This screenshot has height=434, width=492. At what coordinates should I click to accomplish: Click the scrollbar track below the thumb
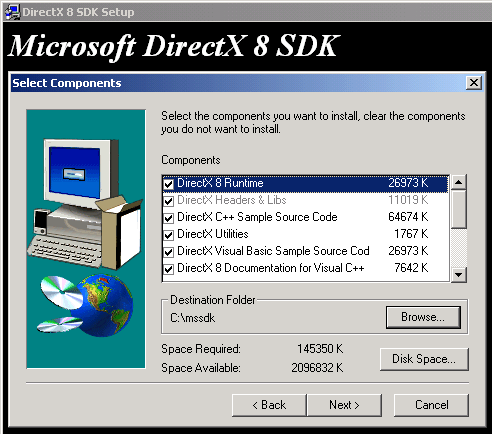point(459,248)
